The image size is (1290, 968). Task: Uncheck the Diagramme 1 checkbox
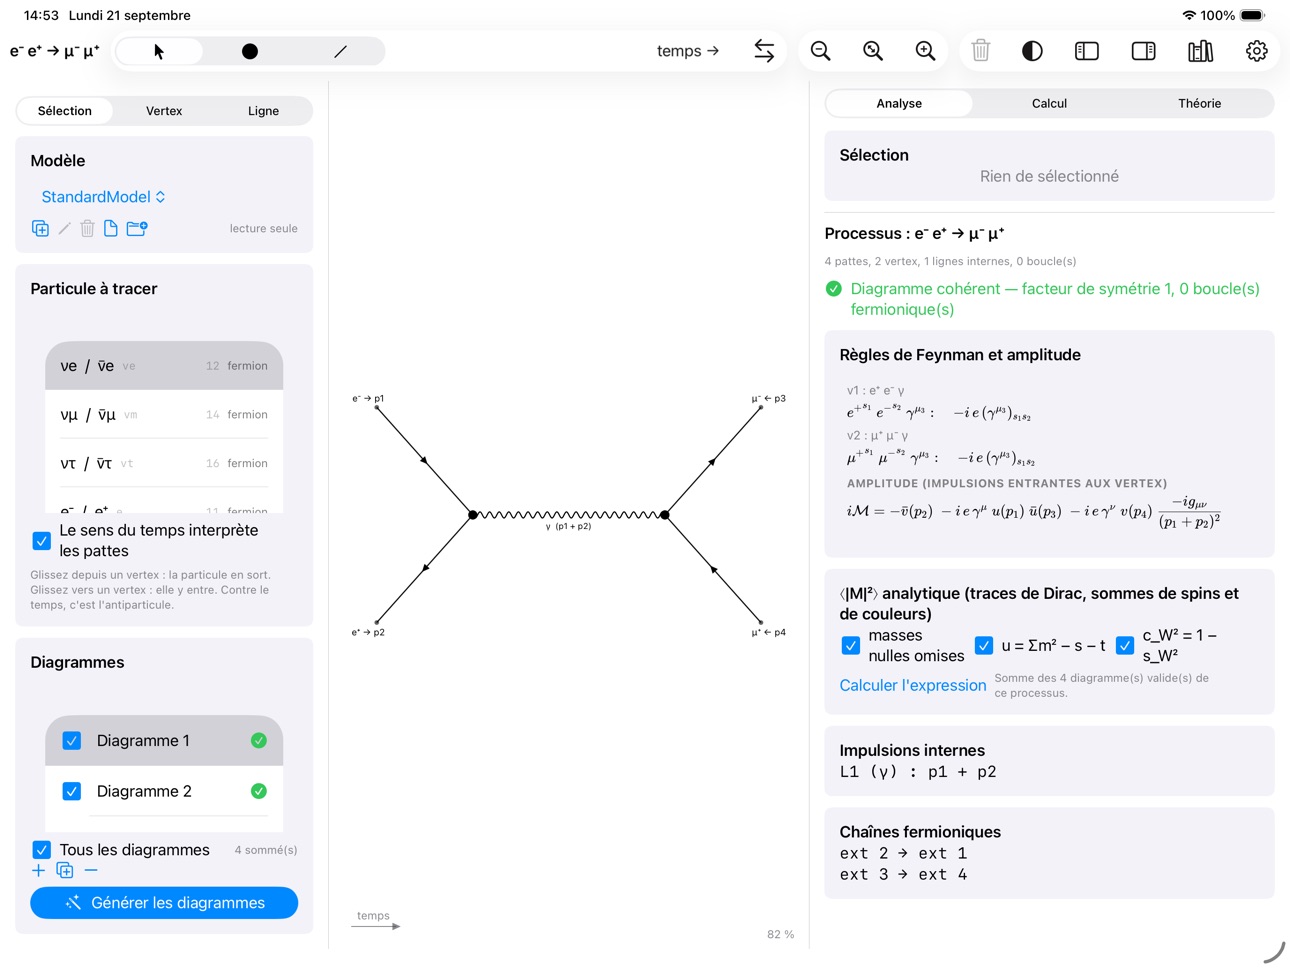72,741
